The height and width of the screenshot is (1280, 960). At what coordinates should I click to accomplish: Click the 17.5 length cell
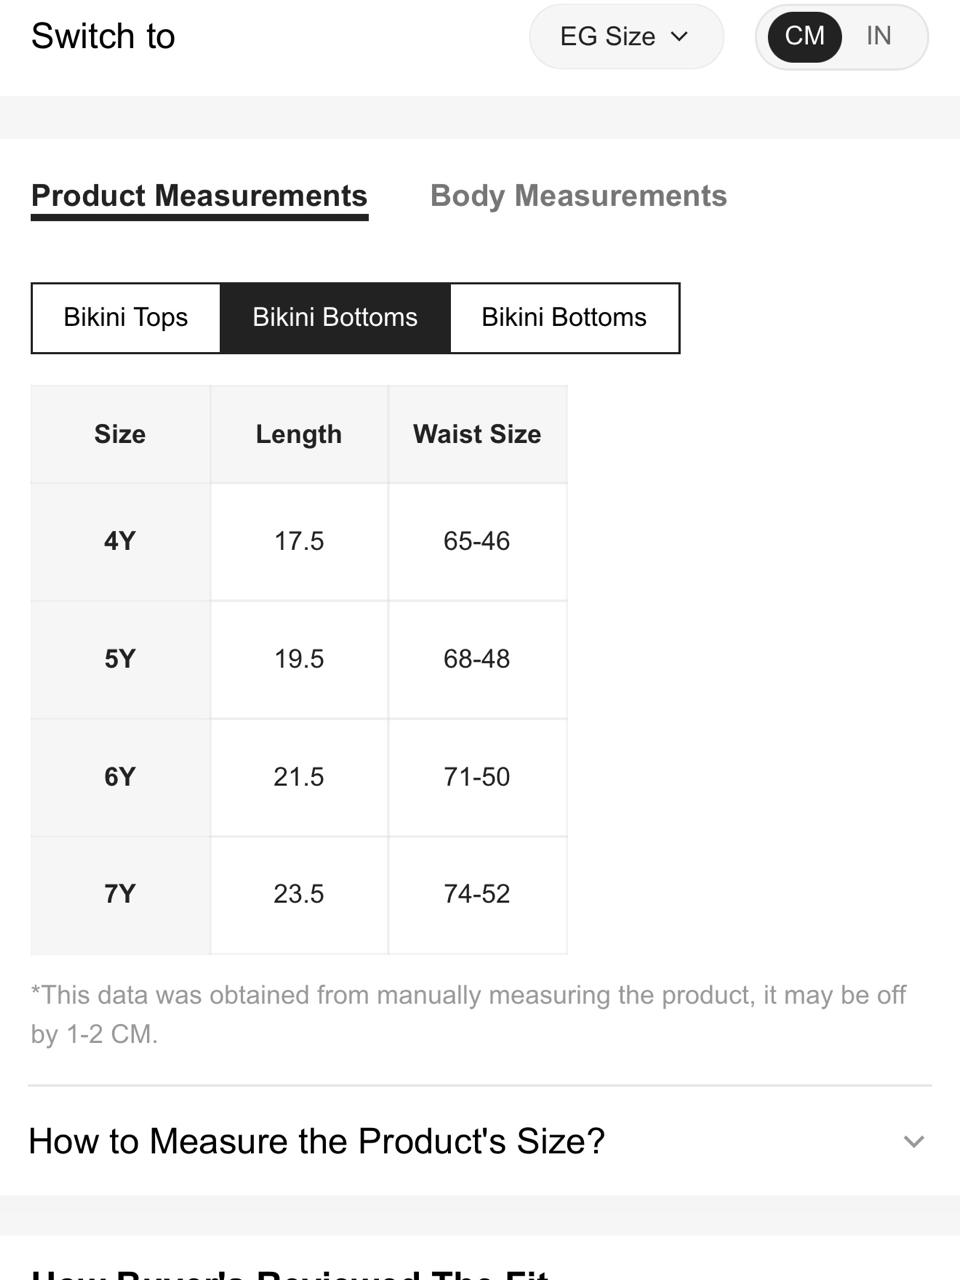(299, 541)
